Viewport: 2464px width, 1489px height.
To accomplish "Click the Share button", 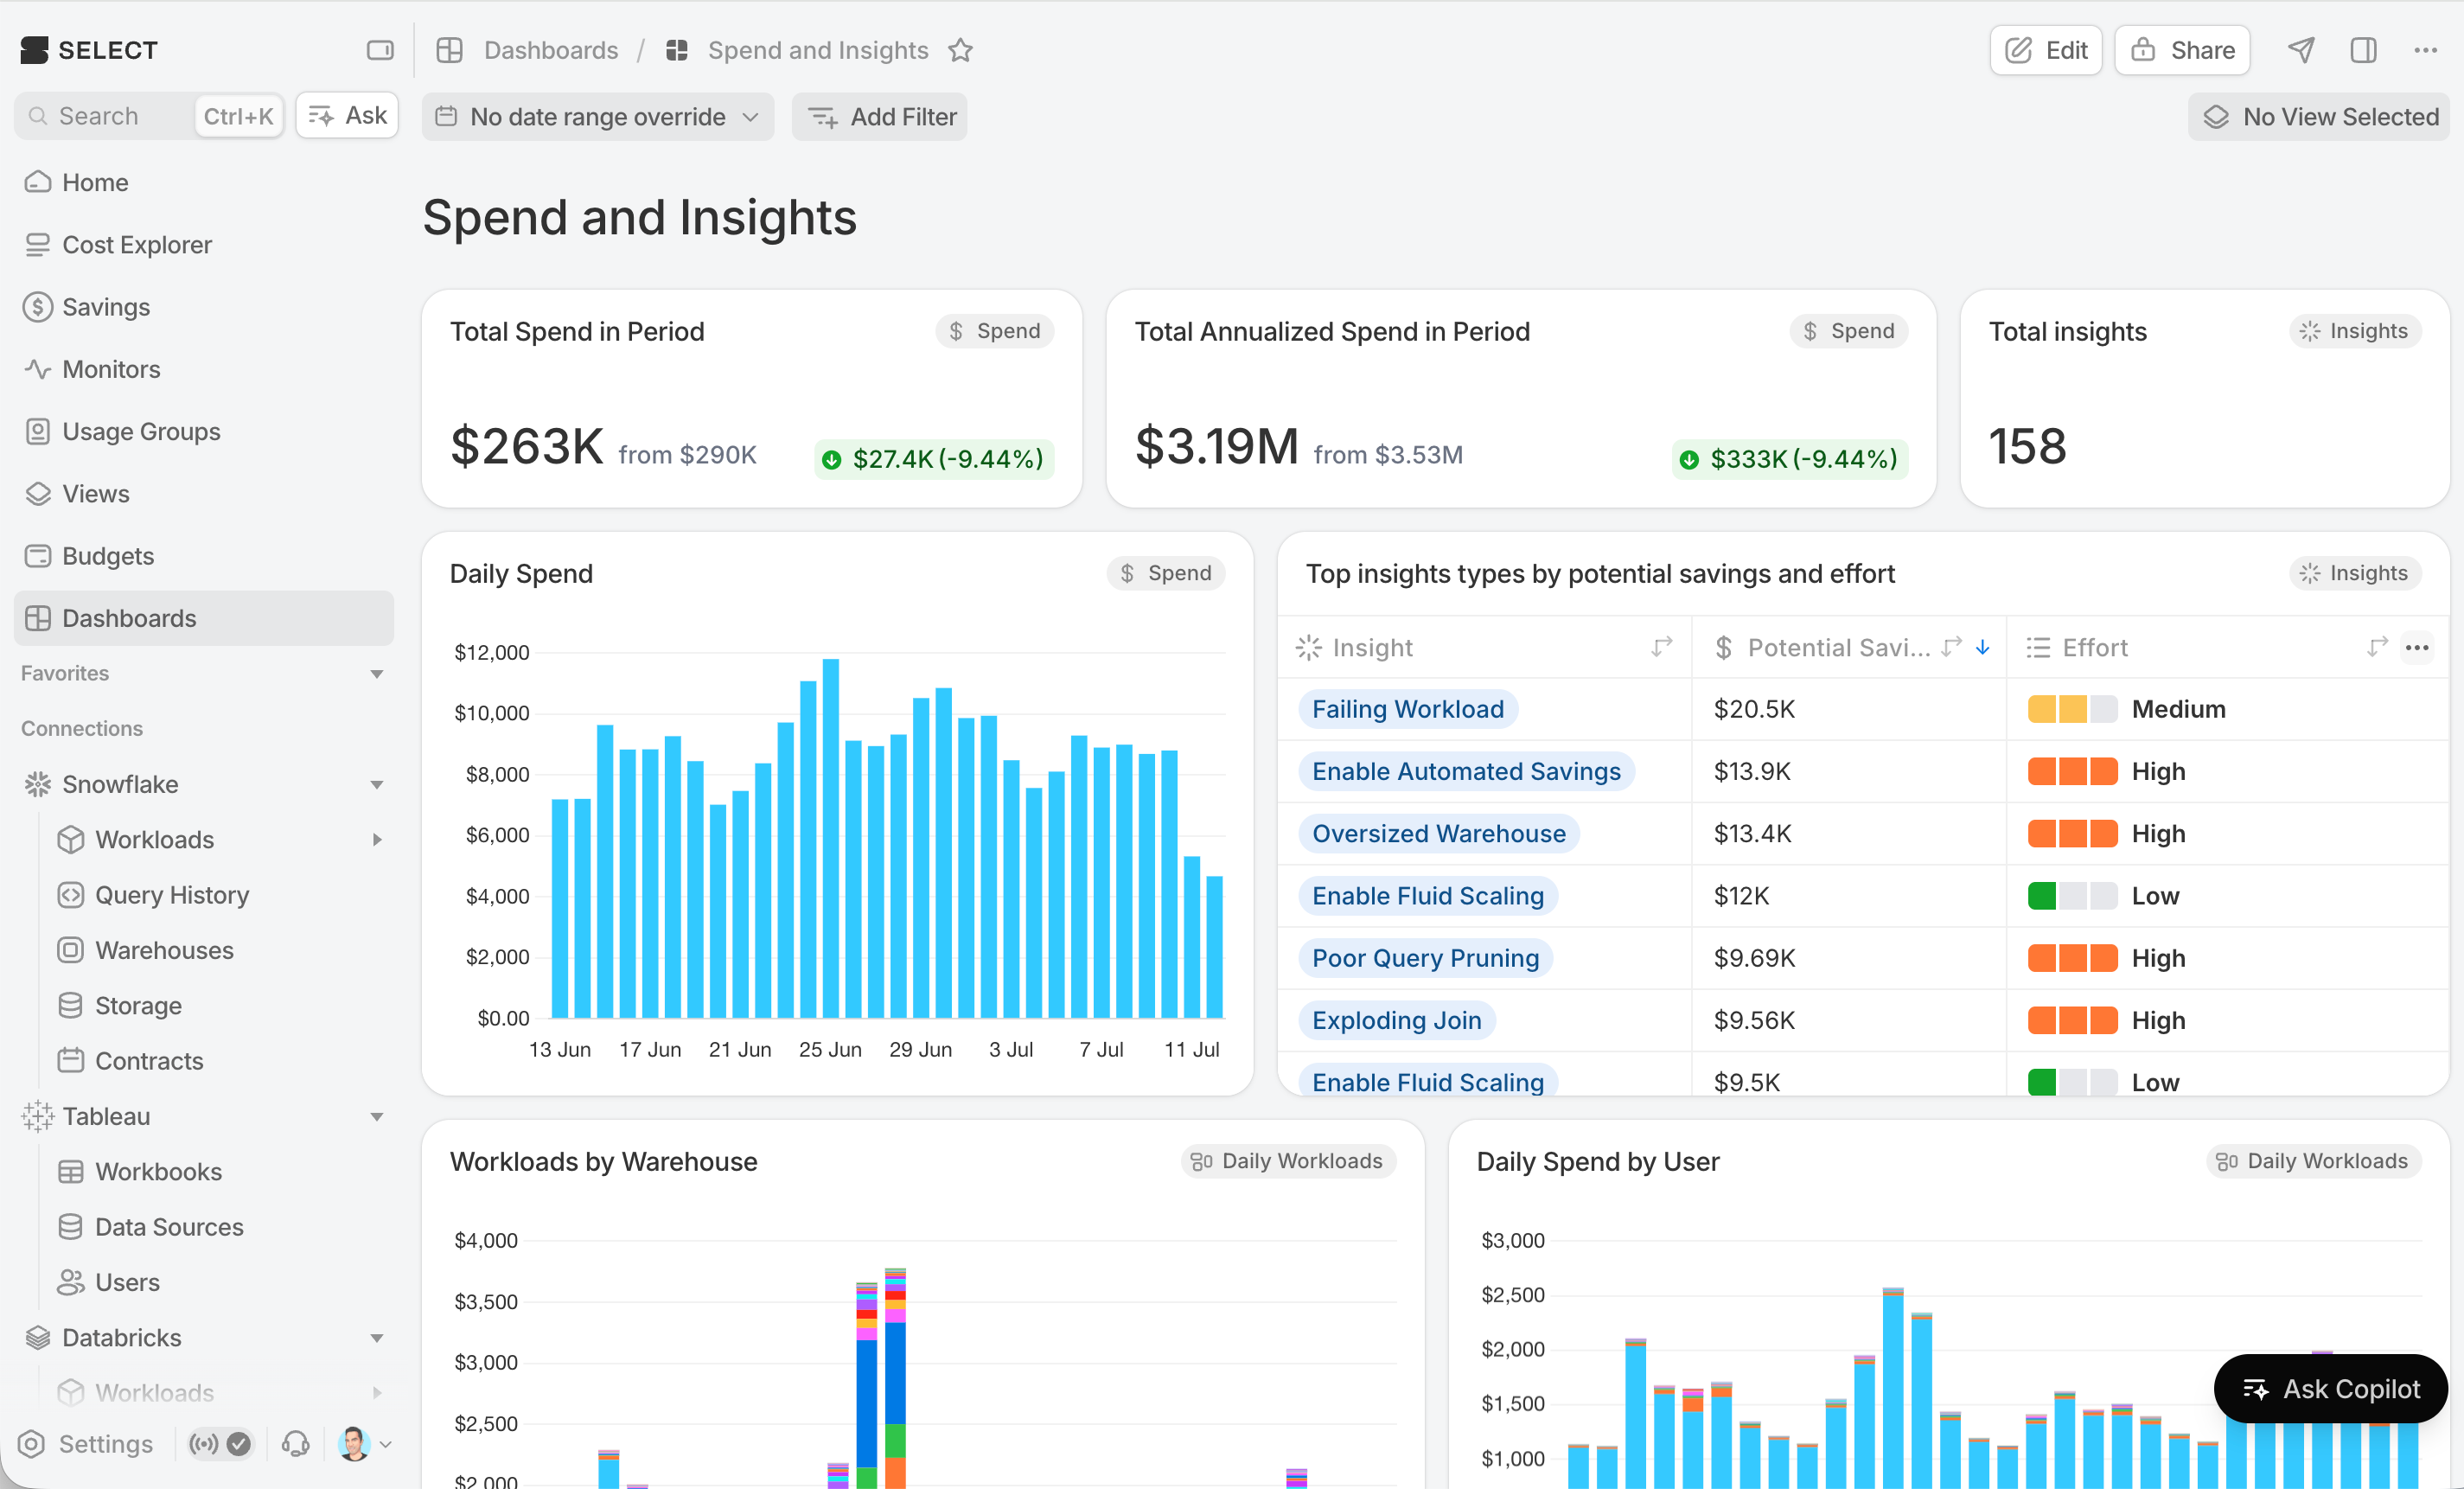I will click(x=2182, y=50).
